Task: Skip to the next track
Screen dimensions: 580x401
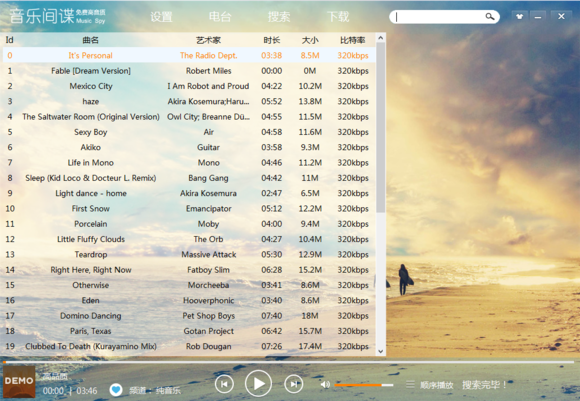Action: (x=294, y=384)
